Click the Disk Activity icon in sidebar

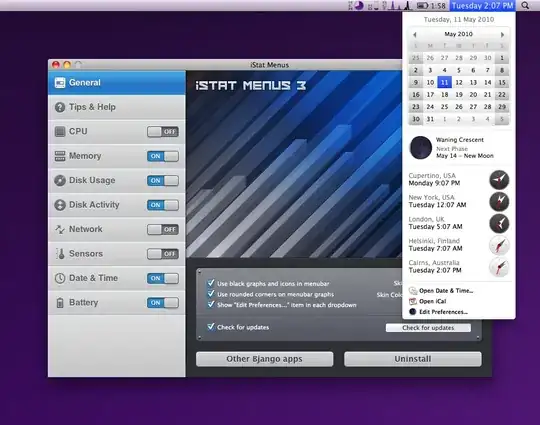(60, 205)
